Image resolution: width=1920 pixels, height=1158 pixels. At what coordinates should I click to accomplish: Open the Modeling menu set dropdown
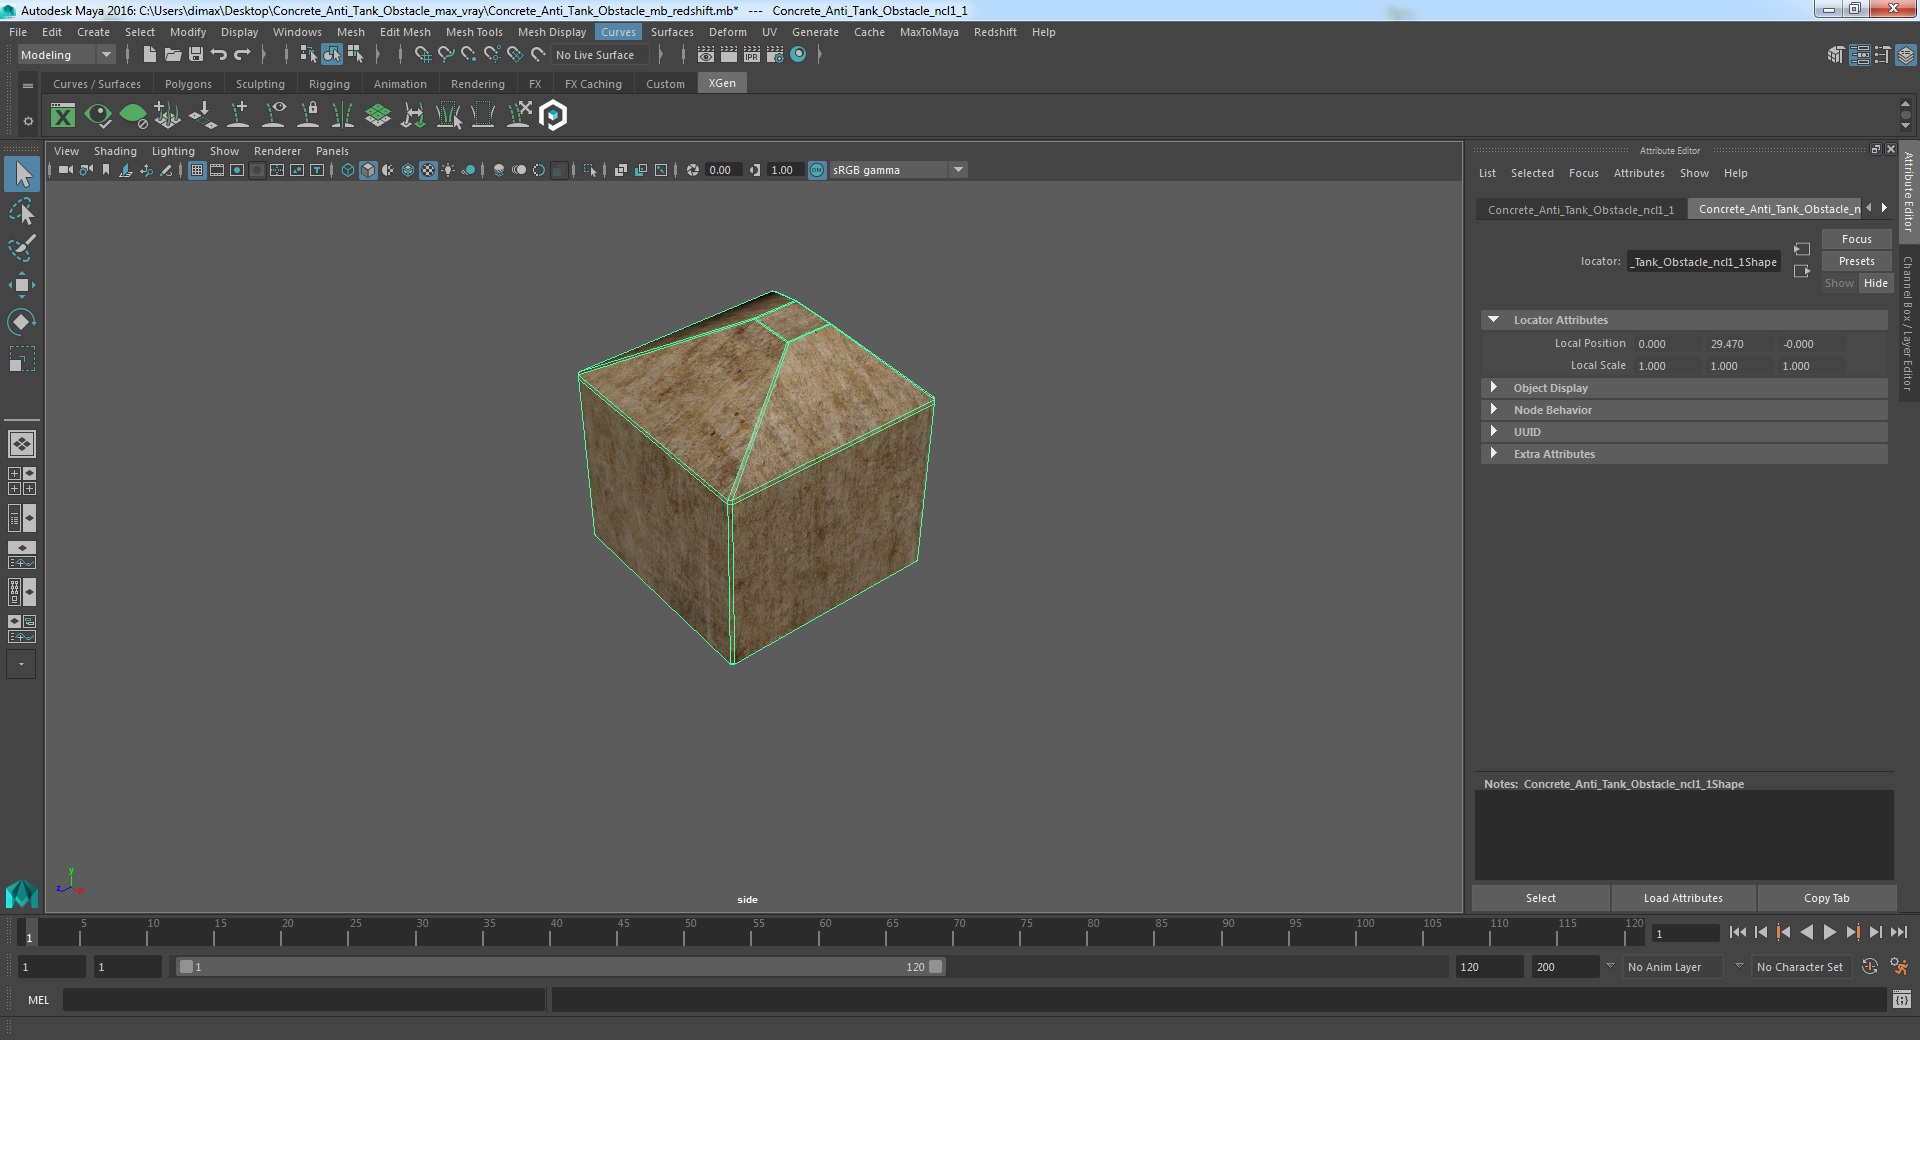[x=66, y=55]
